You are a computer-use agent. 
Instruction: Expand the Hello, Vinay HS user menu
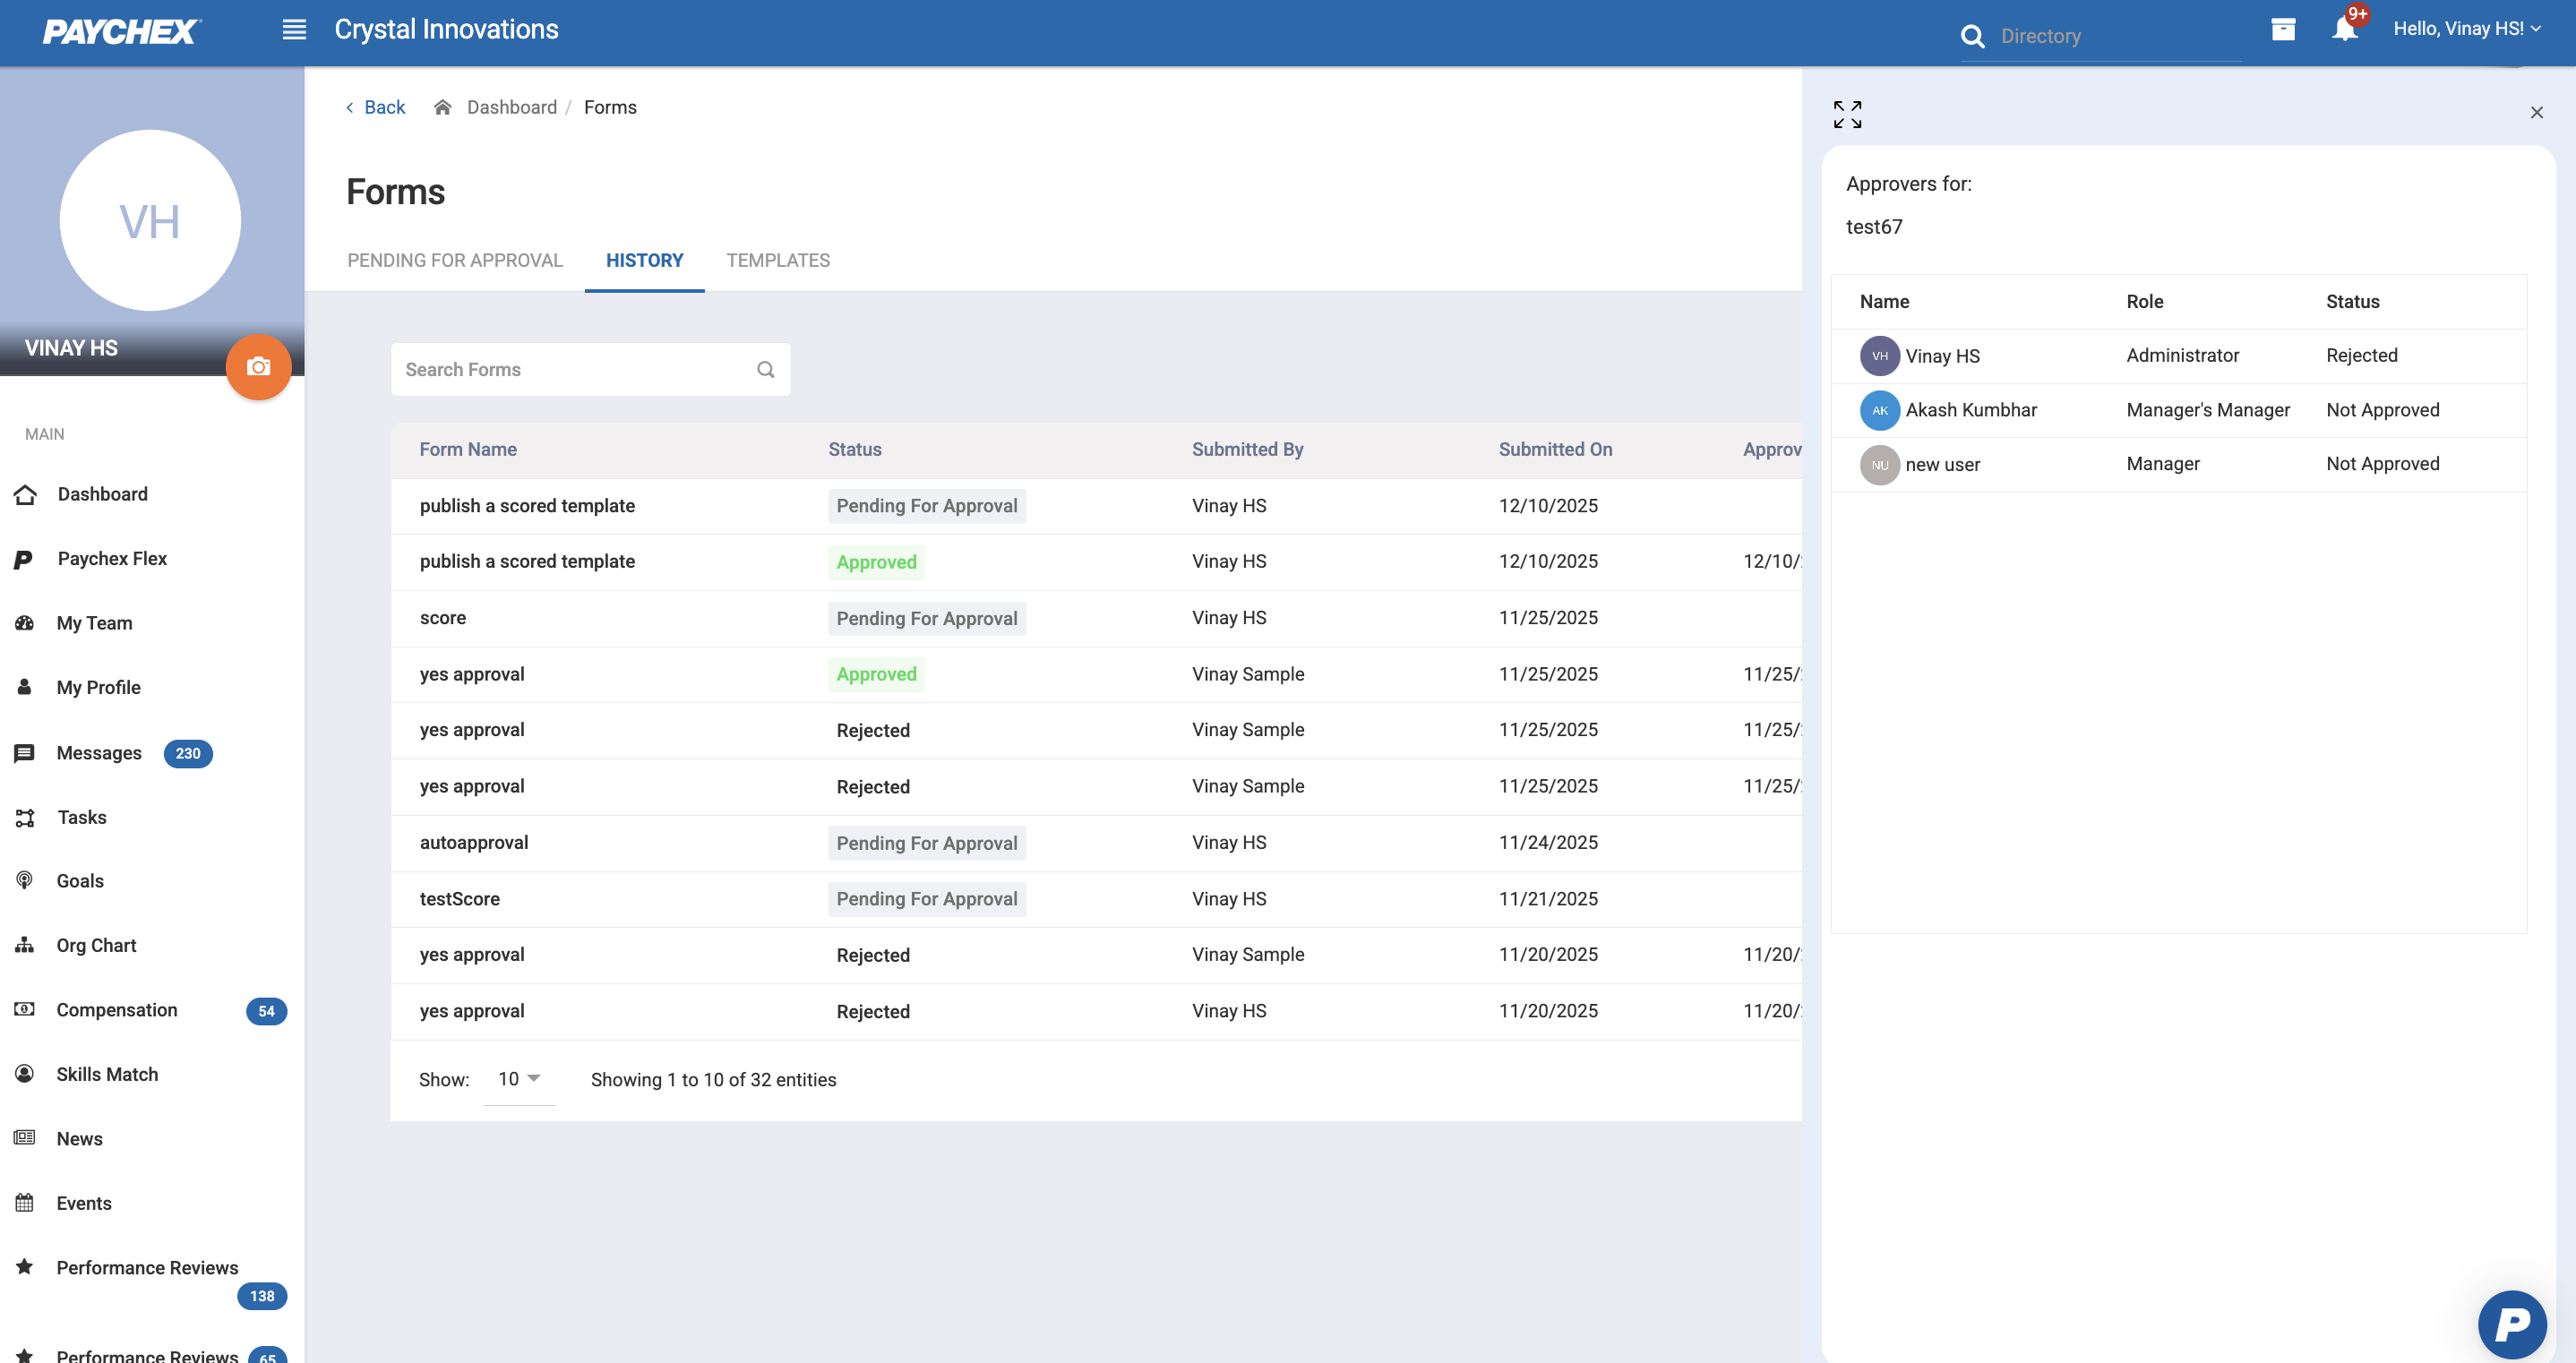click(x=2466, y=29)
